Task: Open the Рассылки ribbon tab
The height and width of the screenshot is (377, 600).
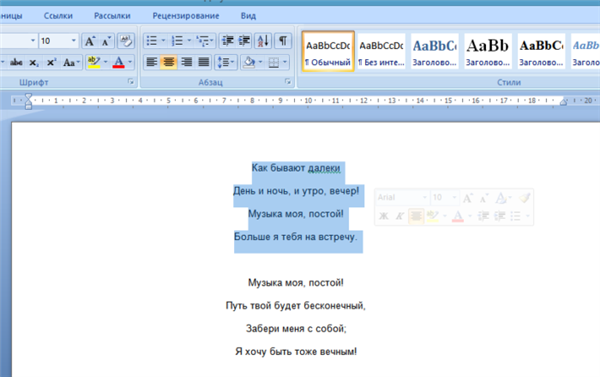Action: tap(112, 16)
